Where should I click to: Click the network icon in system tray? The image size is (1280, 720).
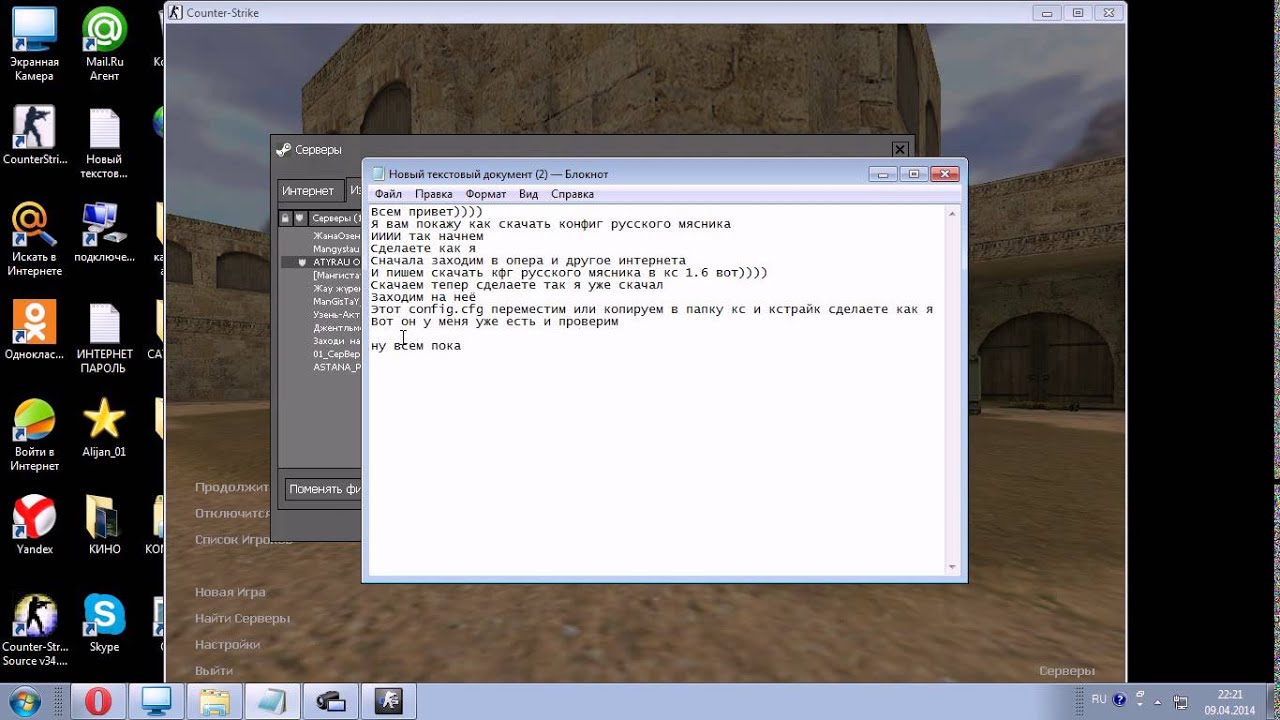click(1181, 701)
